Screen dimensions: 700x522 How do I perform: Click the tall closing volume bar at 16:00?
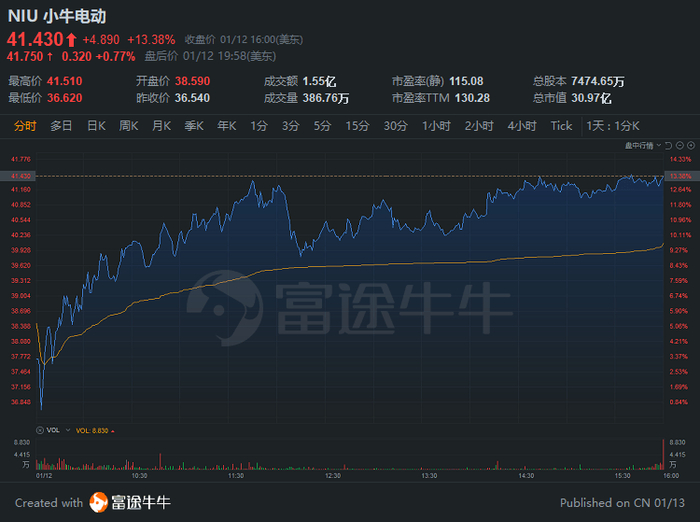pos(663,455)
